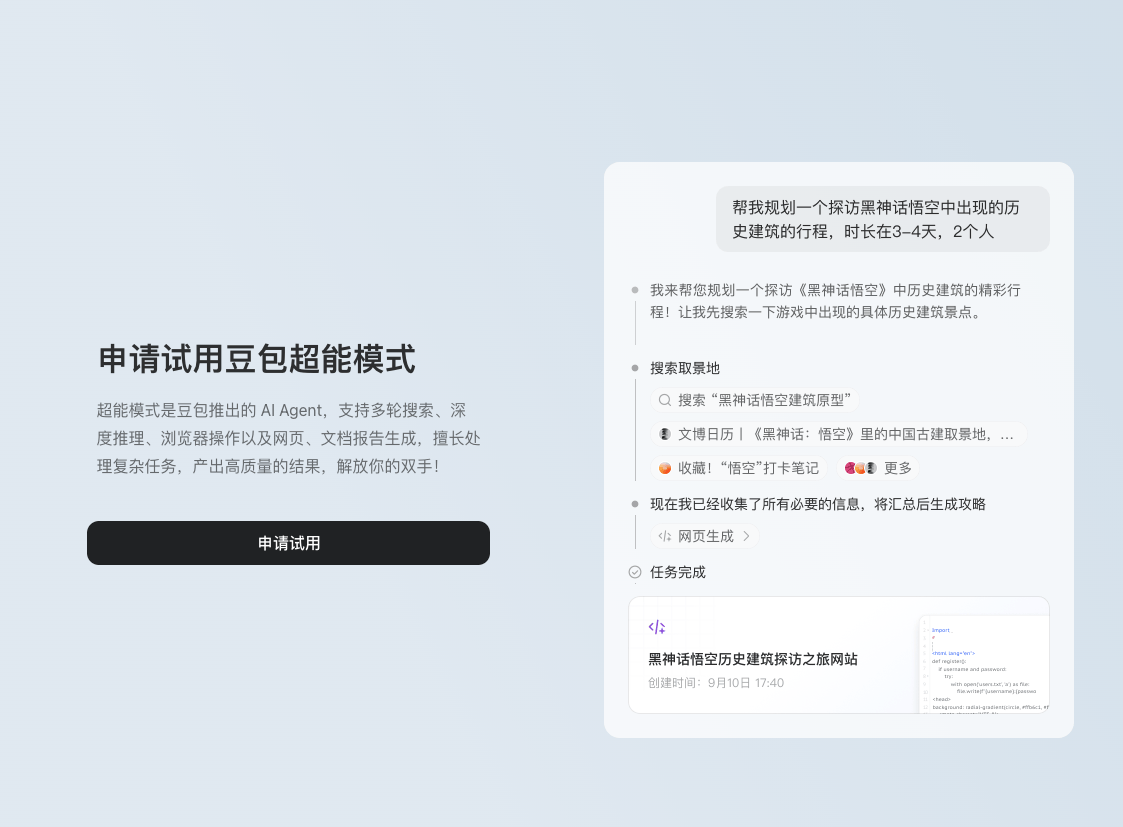Click the code icon in 网页生成 chip
Screen dimensions: 1123x827
(x=665, y=536)
